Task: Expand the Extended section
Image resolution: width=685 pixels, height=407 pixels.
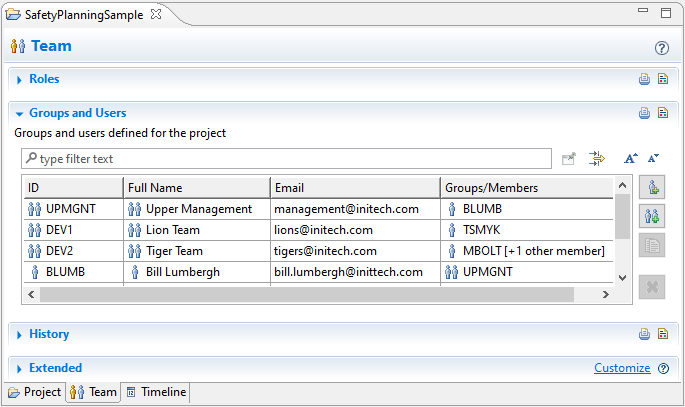Action: coord(19,369)
